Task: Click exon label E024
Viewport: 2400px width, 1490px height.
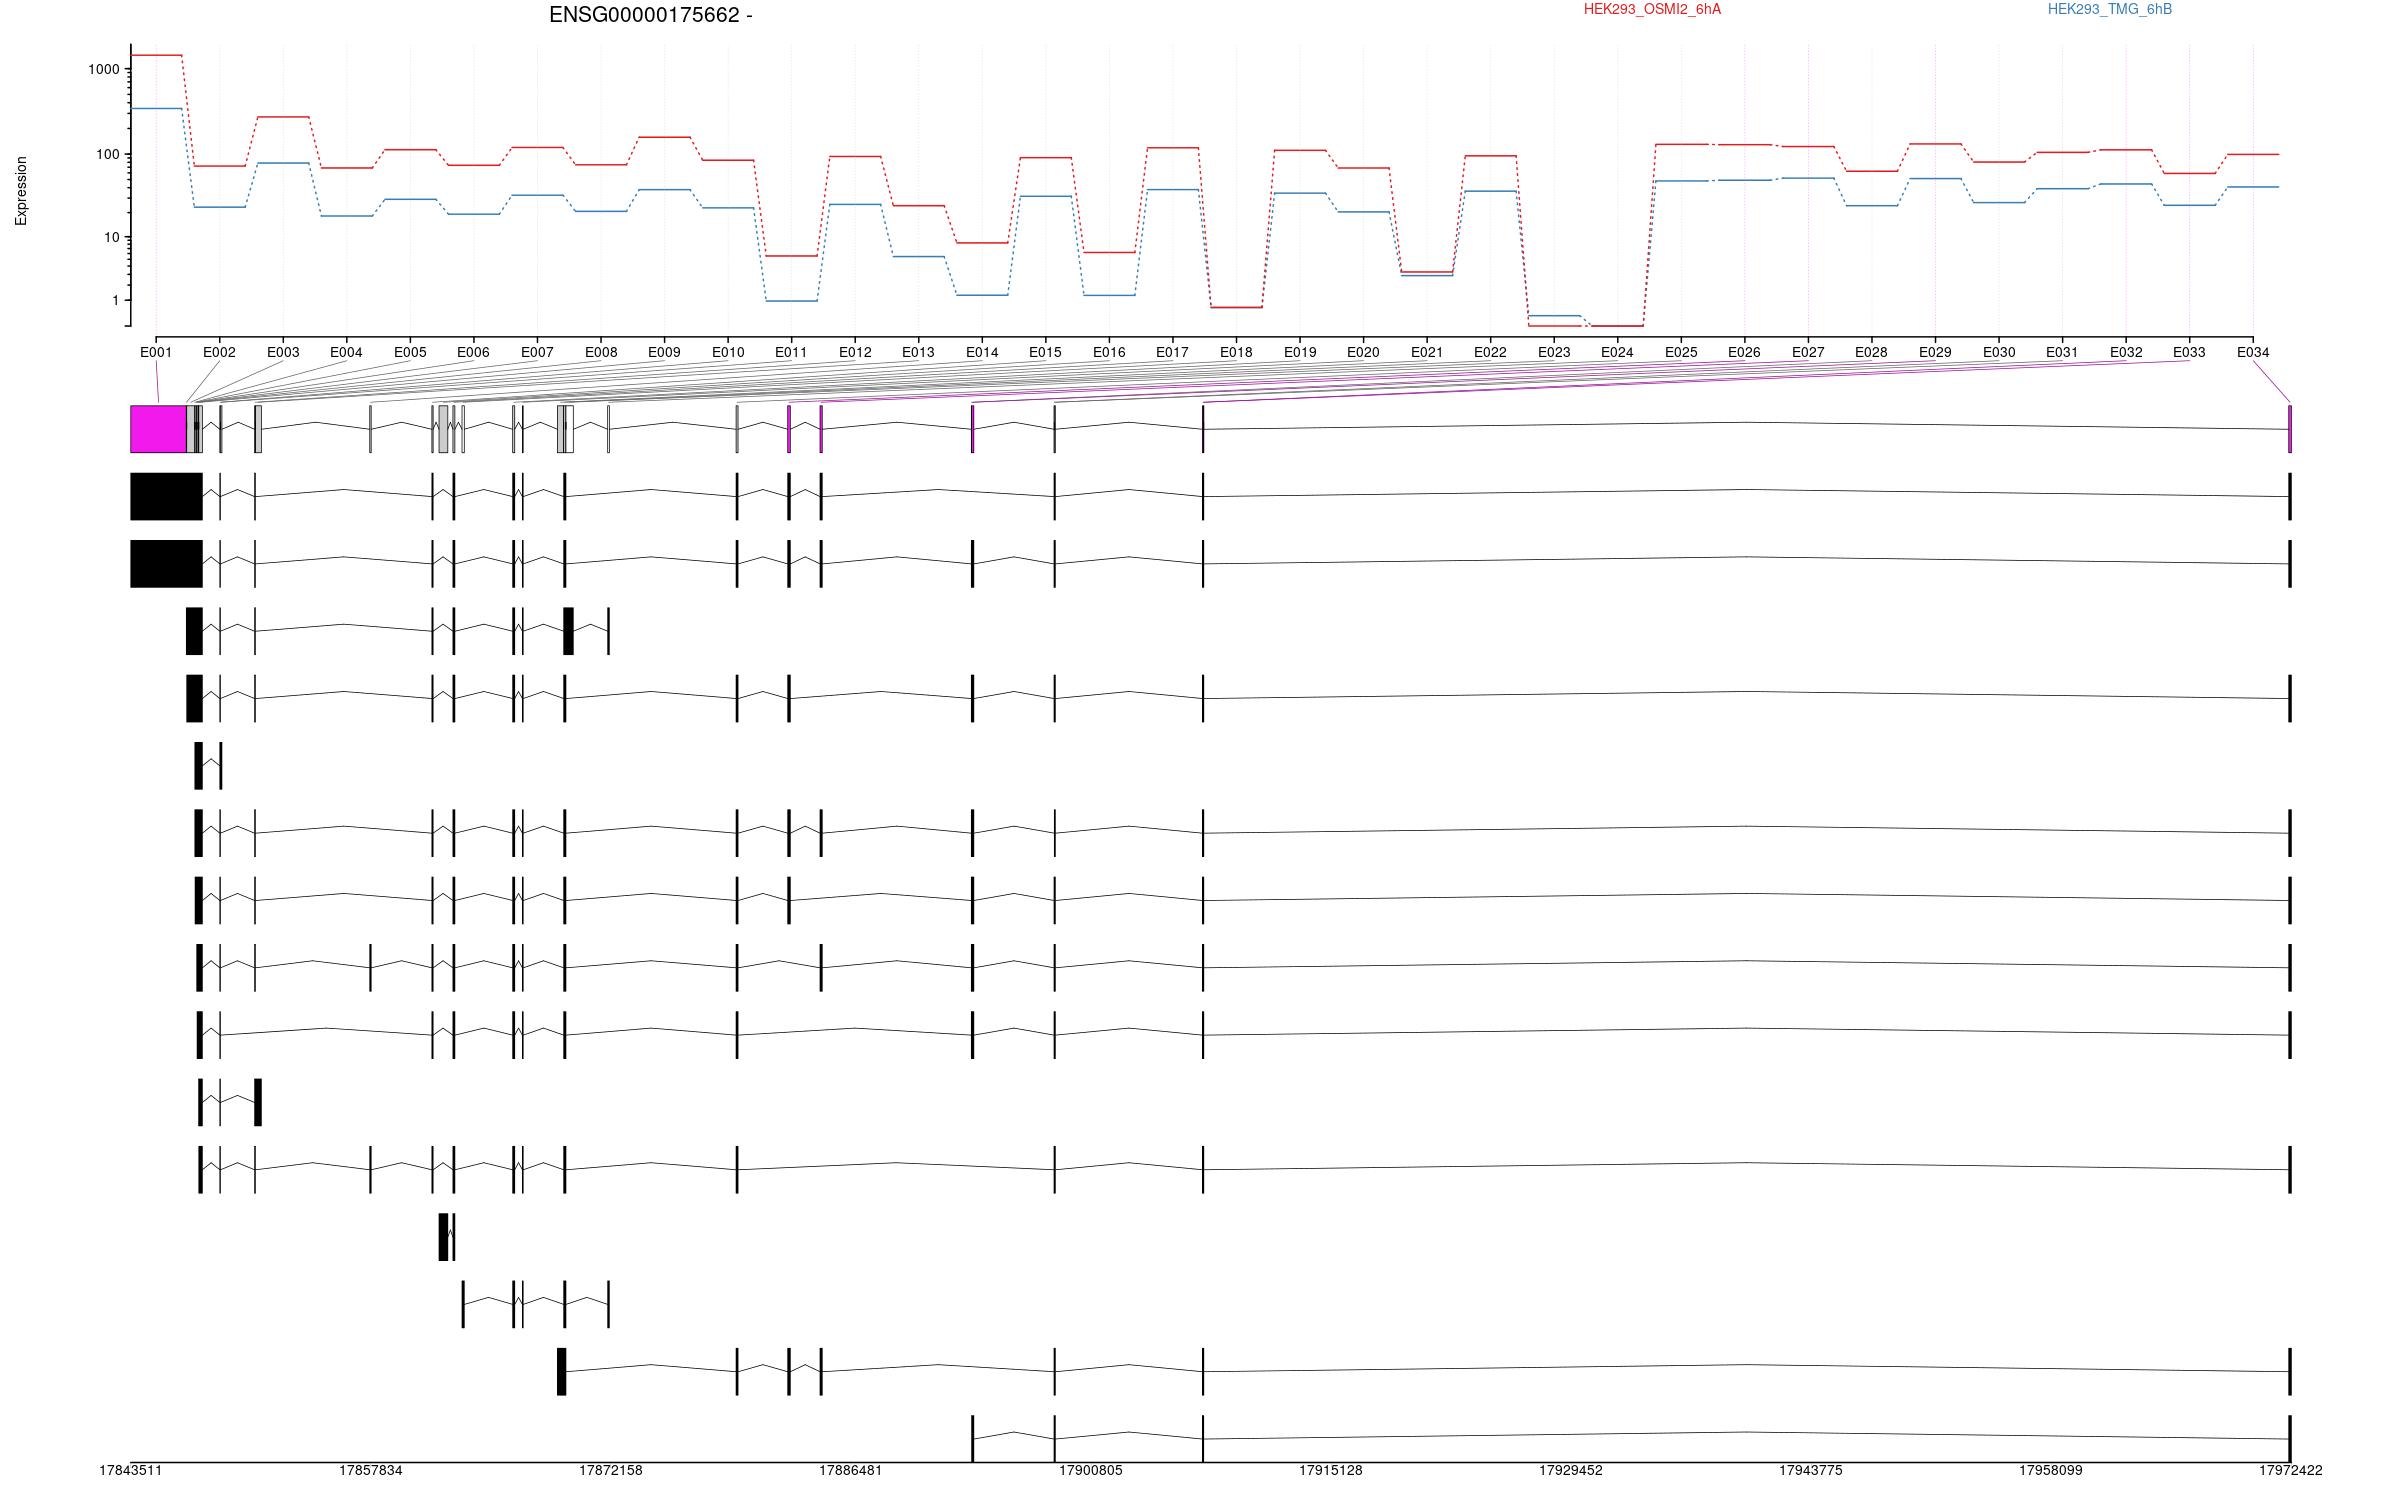Action: pos(1617,352)
